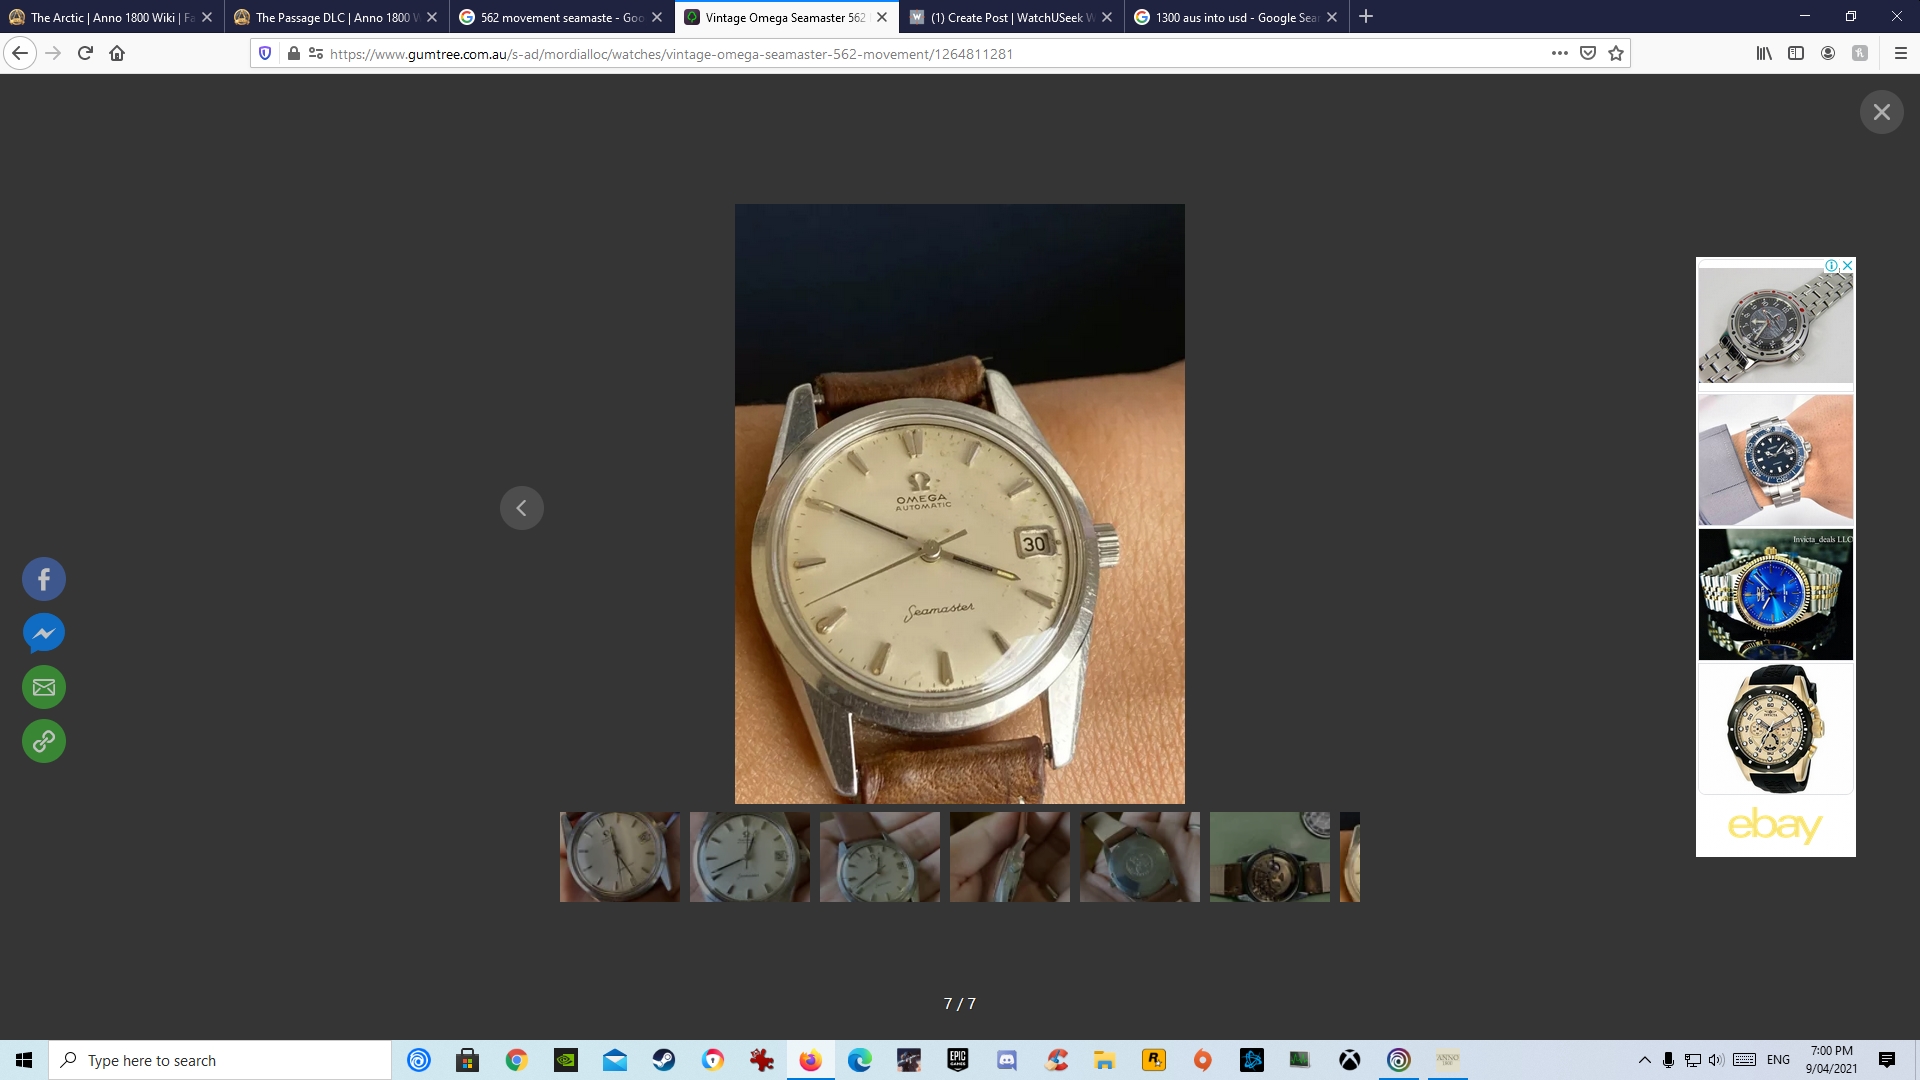Viewport: 1920px width, 1080px height.
Task: Share via Messenger icon
Action: 44,633
